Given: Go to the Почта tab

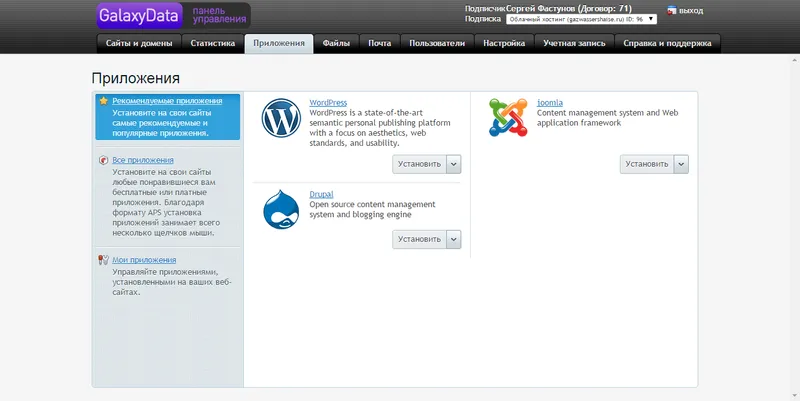Looking at the screenshot, I should [380, 43].
